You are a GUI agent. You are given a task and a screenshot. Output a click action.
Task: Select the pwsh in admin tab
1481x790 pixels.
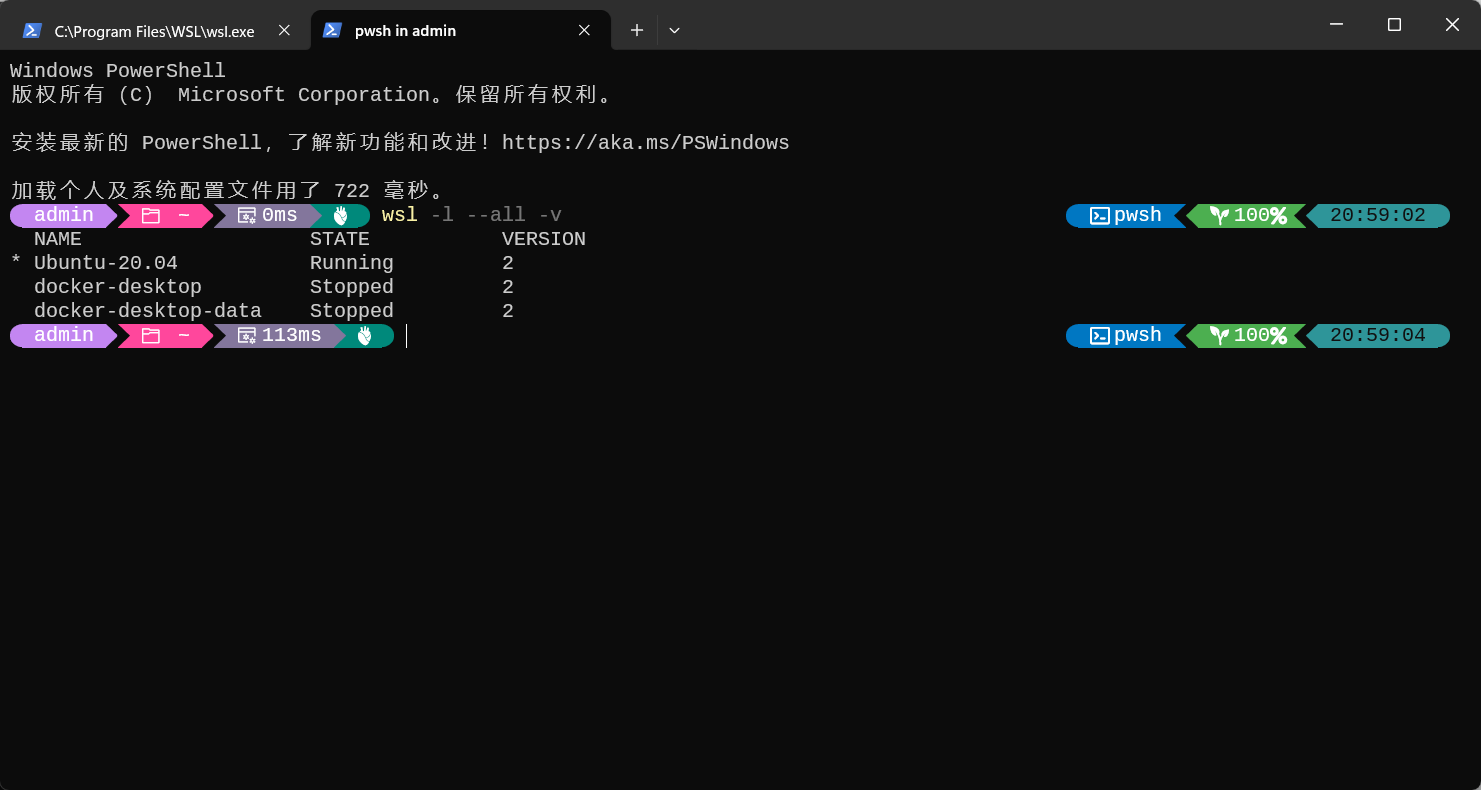405,31
